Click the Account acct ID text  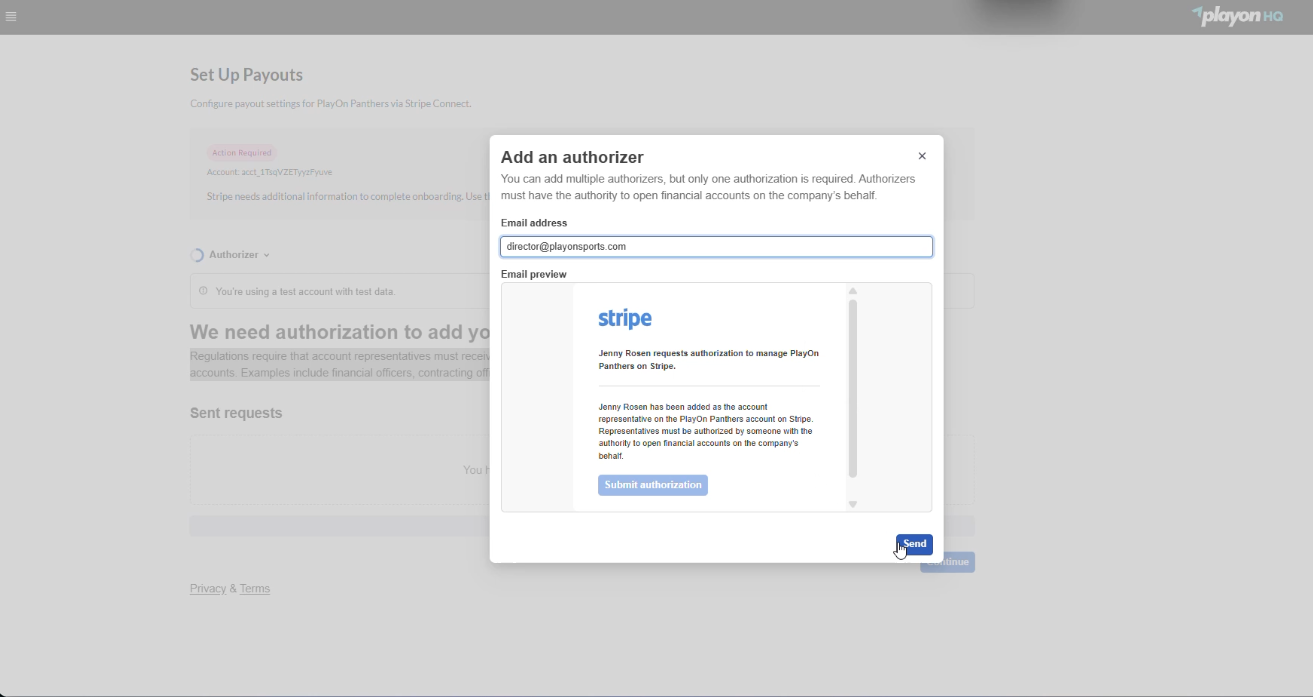(x=270, y=172)
